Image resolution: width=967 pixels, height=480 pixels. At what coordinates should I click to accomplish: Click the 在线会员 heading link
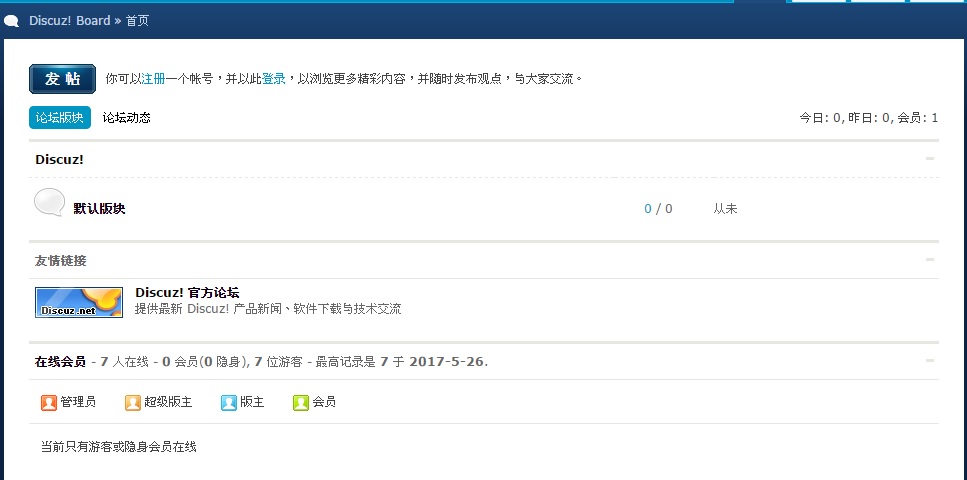click(60, 362)
